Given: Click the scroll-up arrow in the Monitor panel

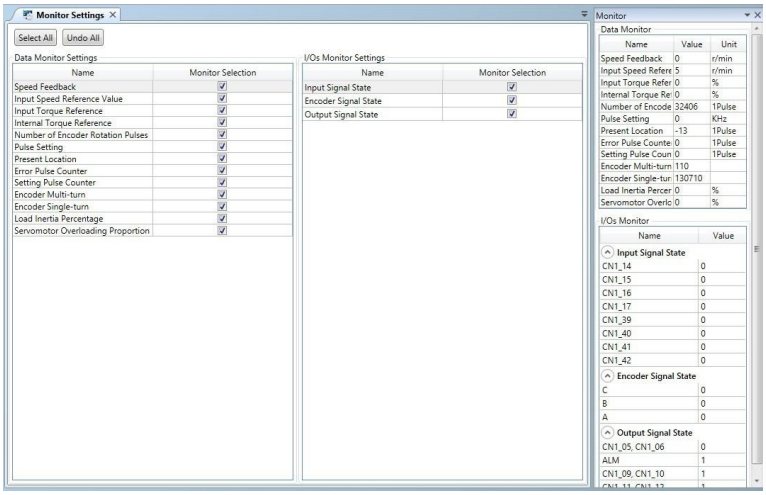Looking at the screenshot, I should pos(757,29).
